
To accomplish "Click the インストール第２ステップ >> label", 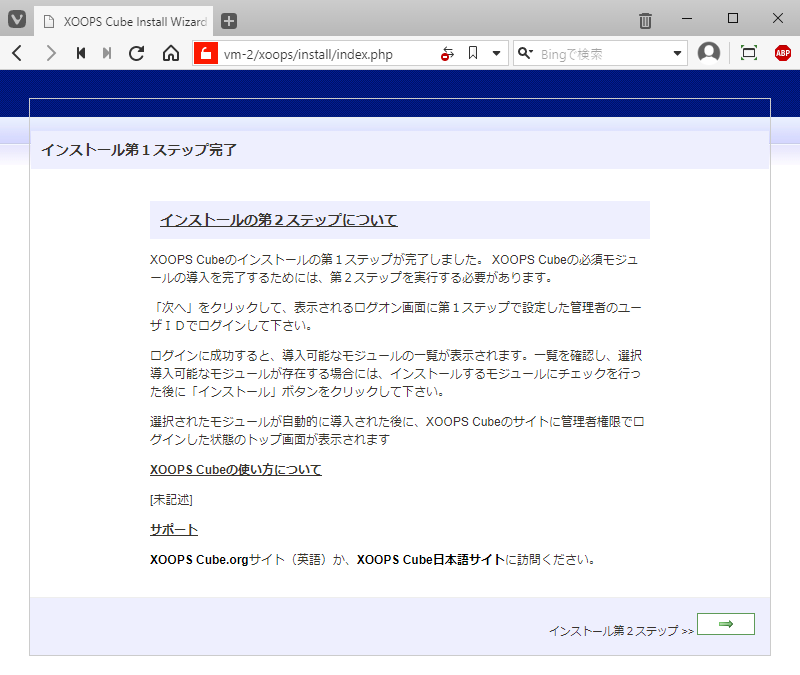I will (621, 631).
